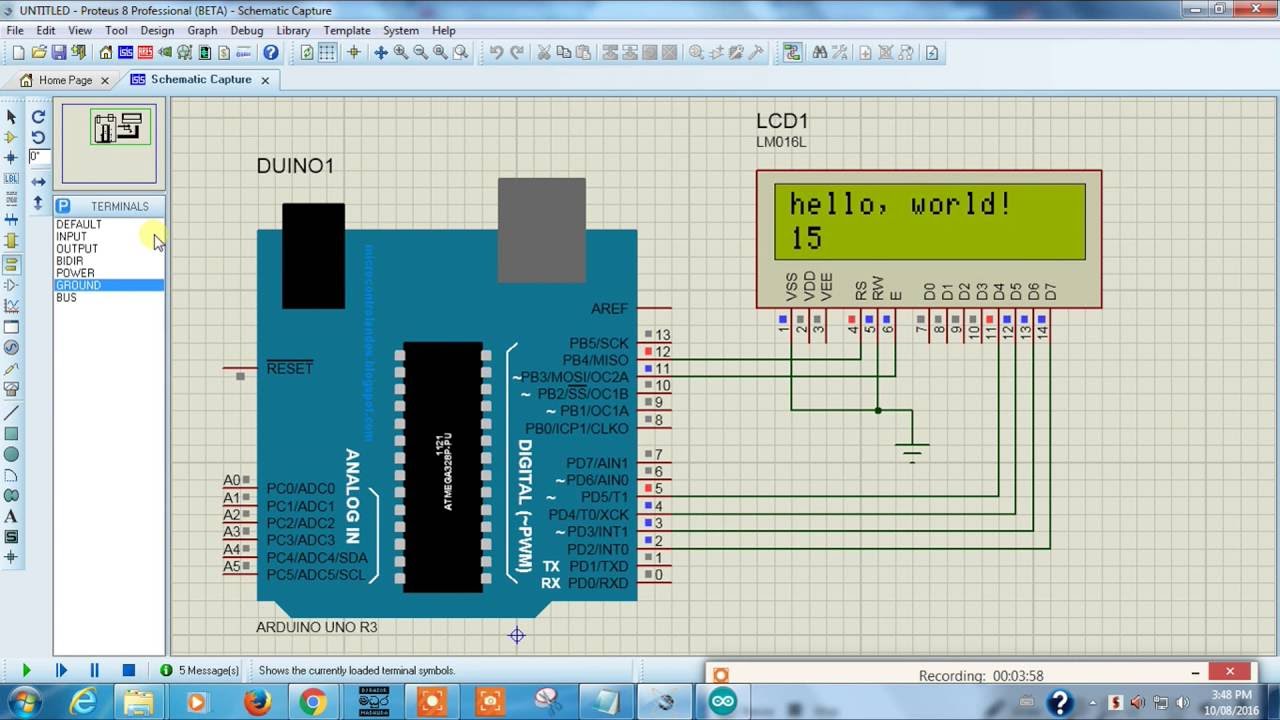Image resolution: width=1280 pixels, height=720 pixels.
Task: Open the Help question mark icon
Action: (x=271, y=53)
